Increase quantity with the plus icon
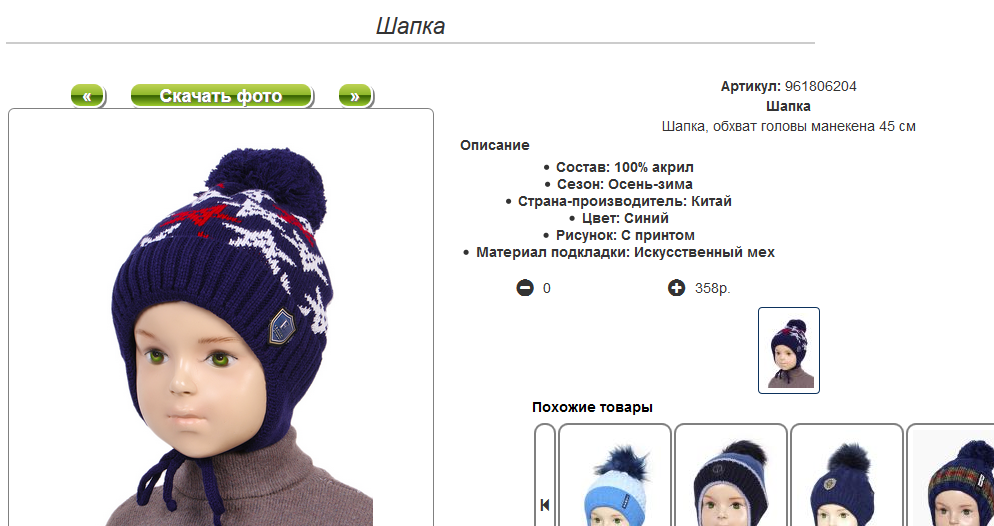The width and height of the screenshot is (994, 526). (676, 288)
